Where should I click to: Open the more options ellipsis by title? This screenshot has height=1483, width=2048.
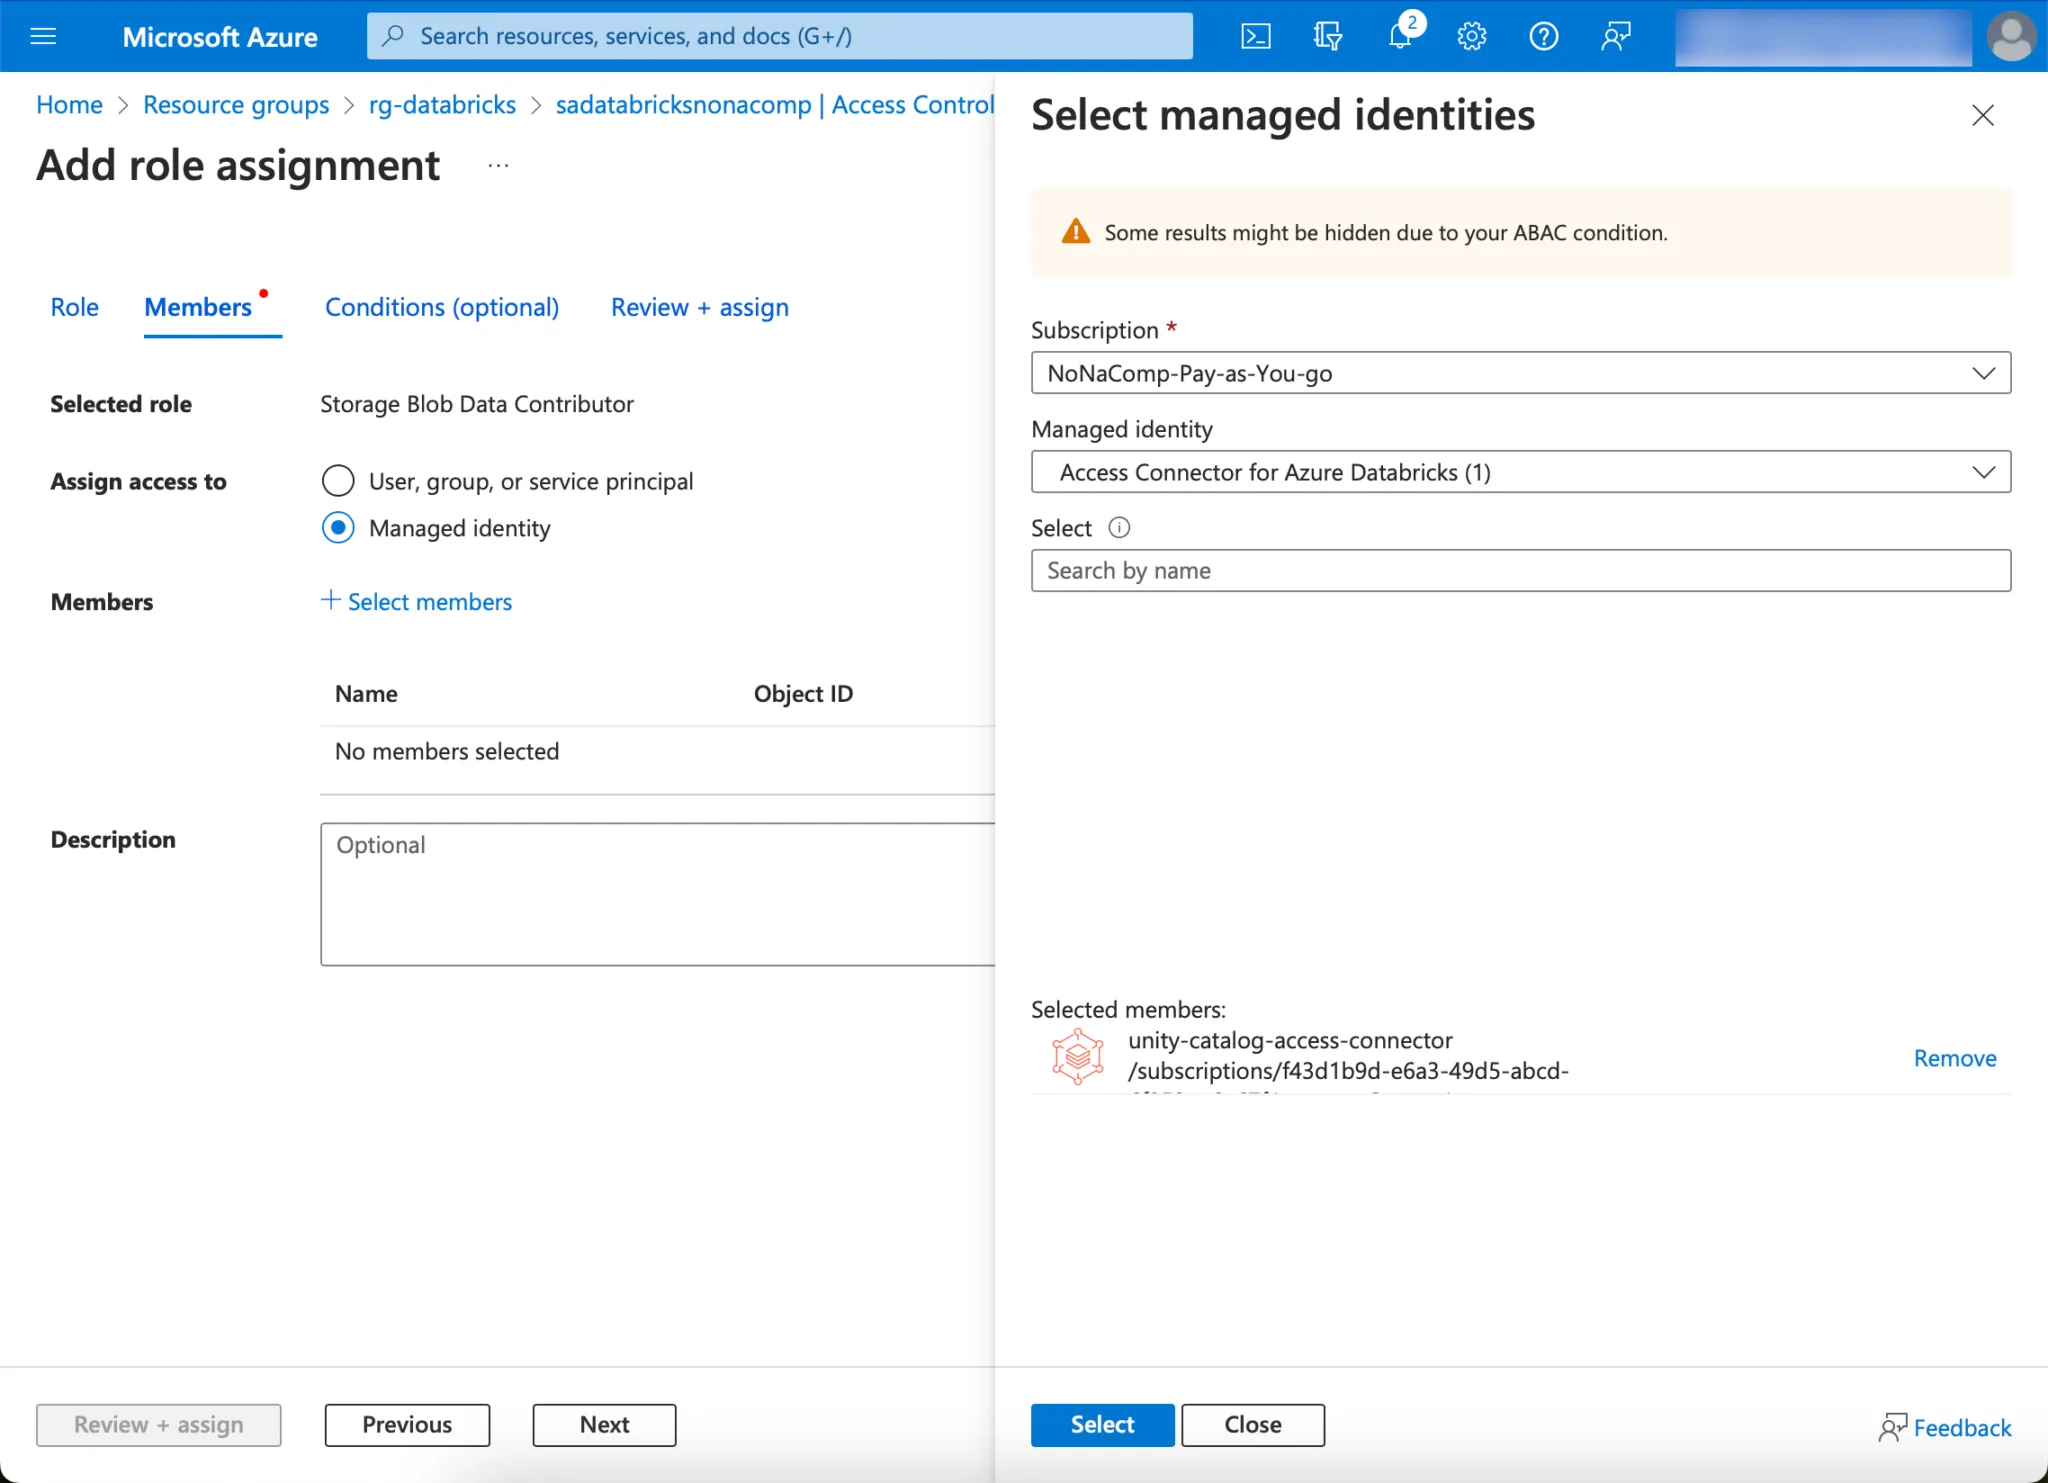[x=498, y=165]
